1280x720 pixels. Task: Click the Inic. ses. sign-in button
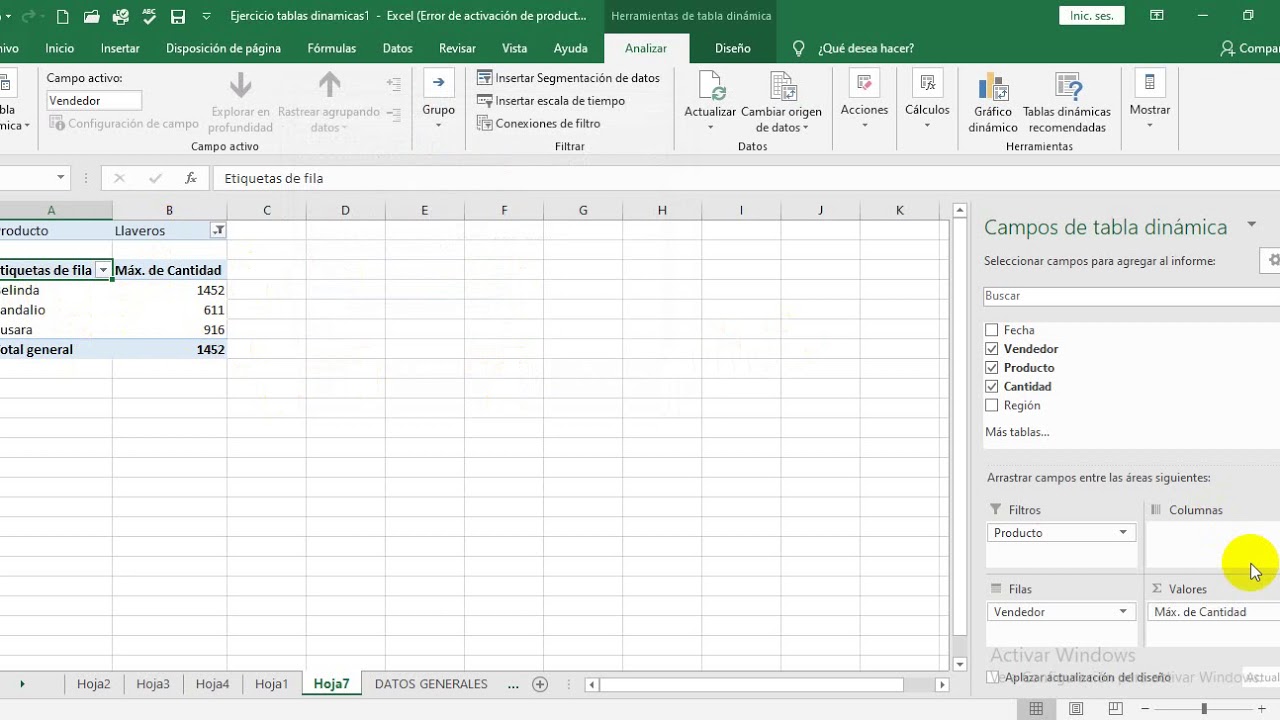[x=1091, y=16]
